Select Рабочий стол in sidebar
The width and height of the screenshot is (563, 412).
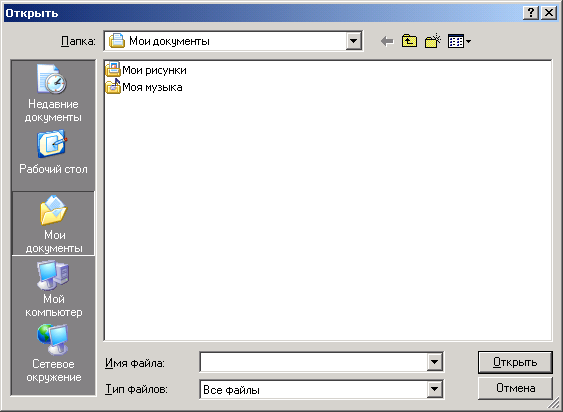[53, 153]
